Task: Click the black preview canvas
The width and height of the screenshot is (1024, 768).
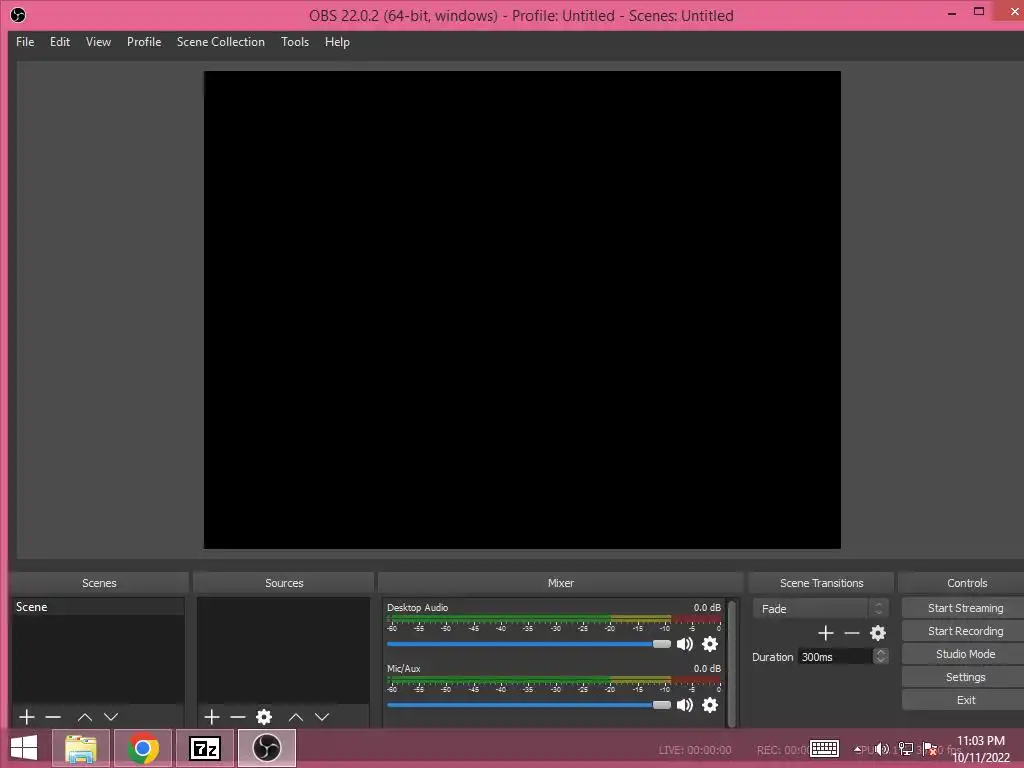Action: (x=522, y=310)
